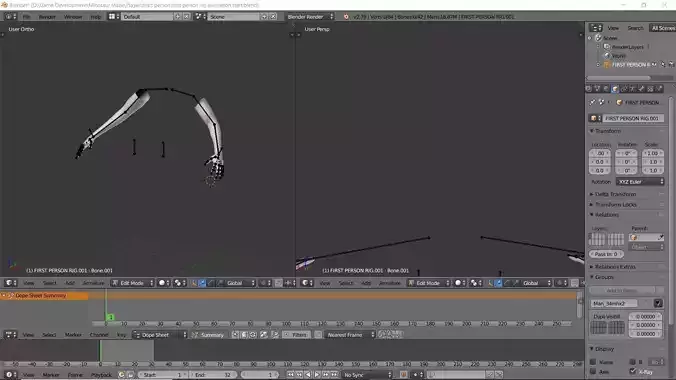Image resolution: width=676 pixels, height=380 pixels.
Task: Open the Dope Sheet Marker menu
Action: pos(73,335)
